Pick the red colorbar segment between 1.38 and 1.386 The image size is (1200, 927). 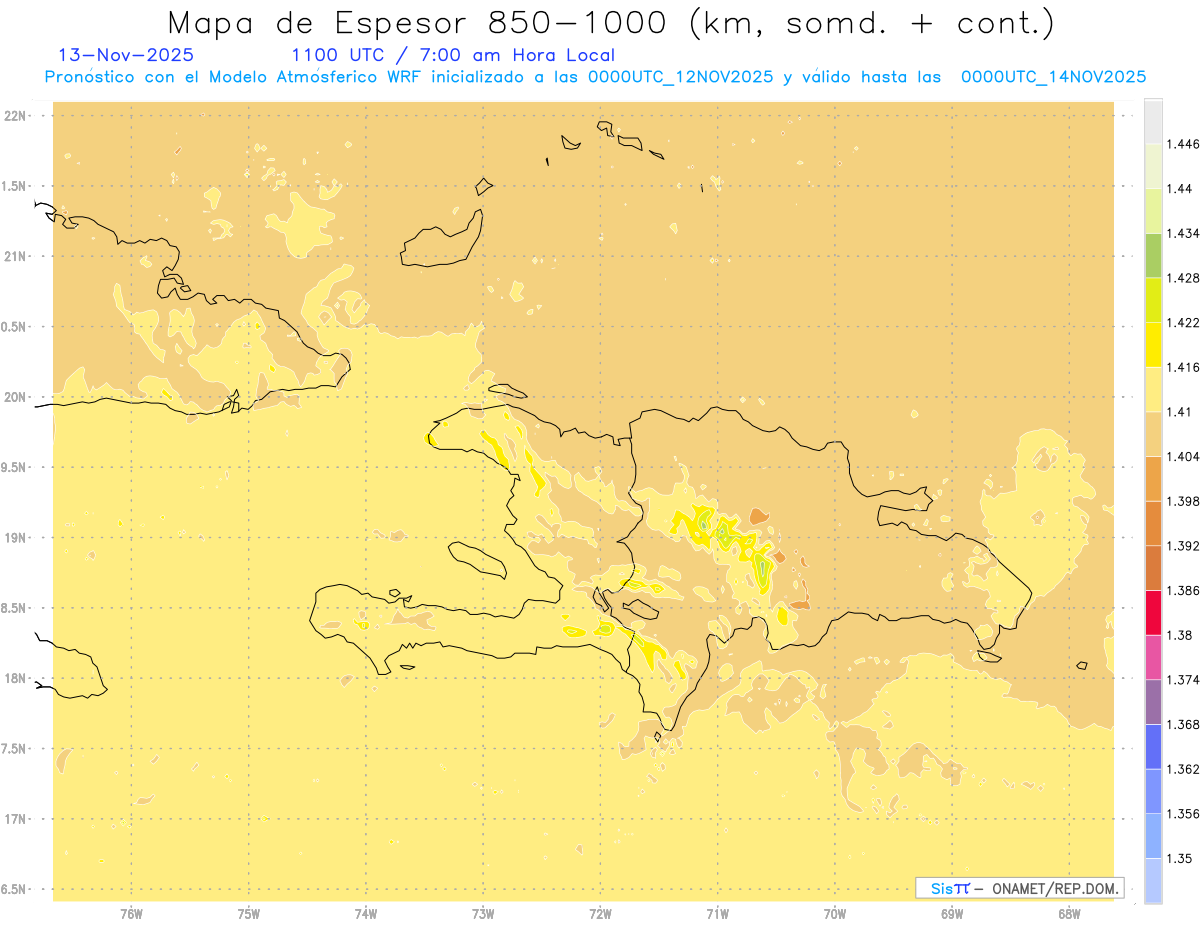1153,612
